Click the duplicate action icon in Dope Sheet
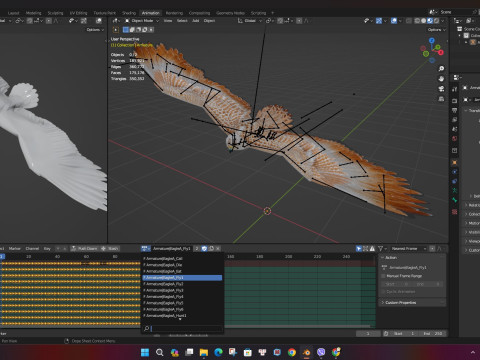 click(211, 249)
